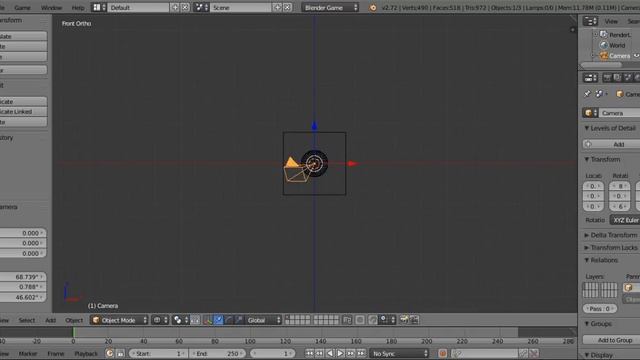Click Add level of detail button
Screen dimensions: 640x360
[x=611, y=144]
